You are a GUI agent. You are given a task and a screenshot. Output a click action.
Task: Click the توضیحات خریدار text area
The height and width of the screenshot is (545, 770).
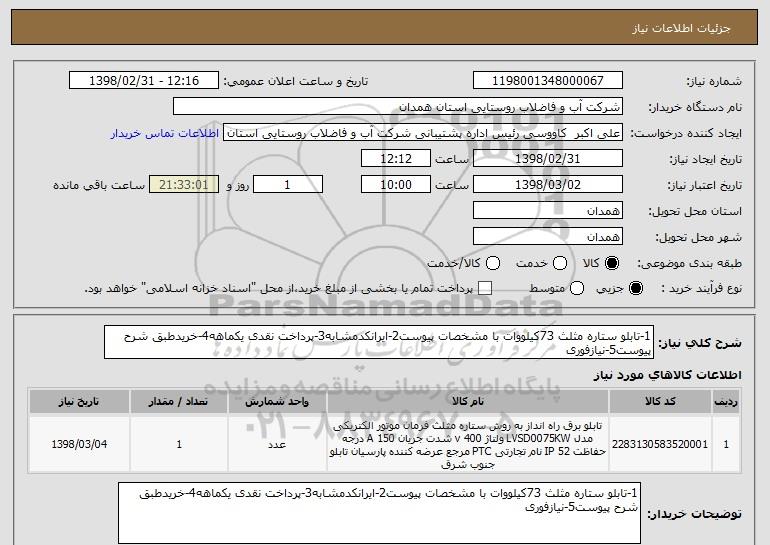379,513
